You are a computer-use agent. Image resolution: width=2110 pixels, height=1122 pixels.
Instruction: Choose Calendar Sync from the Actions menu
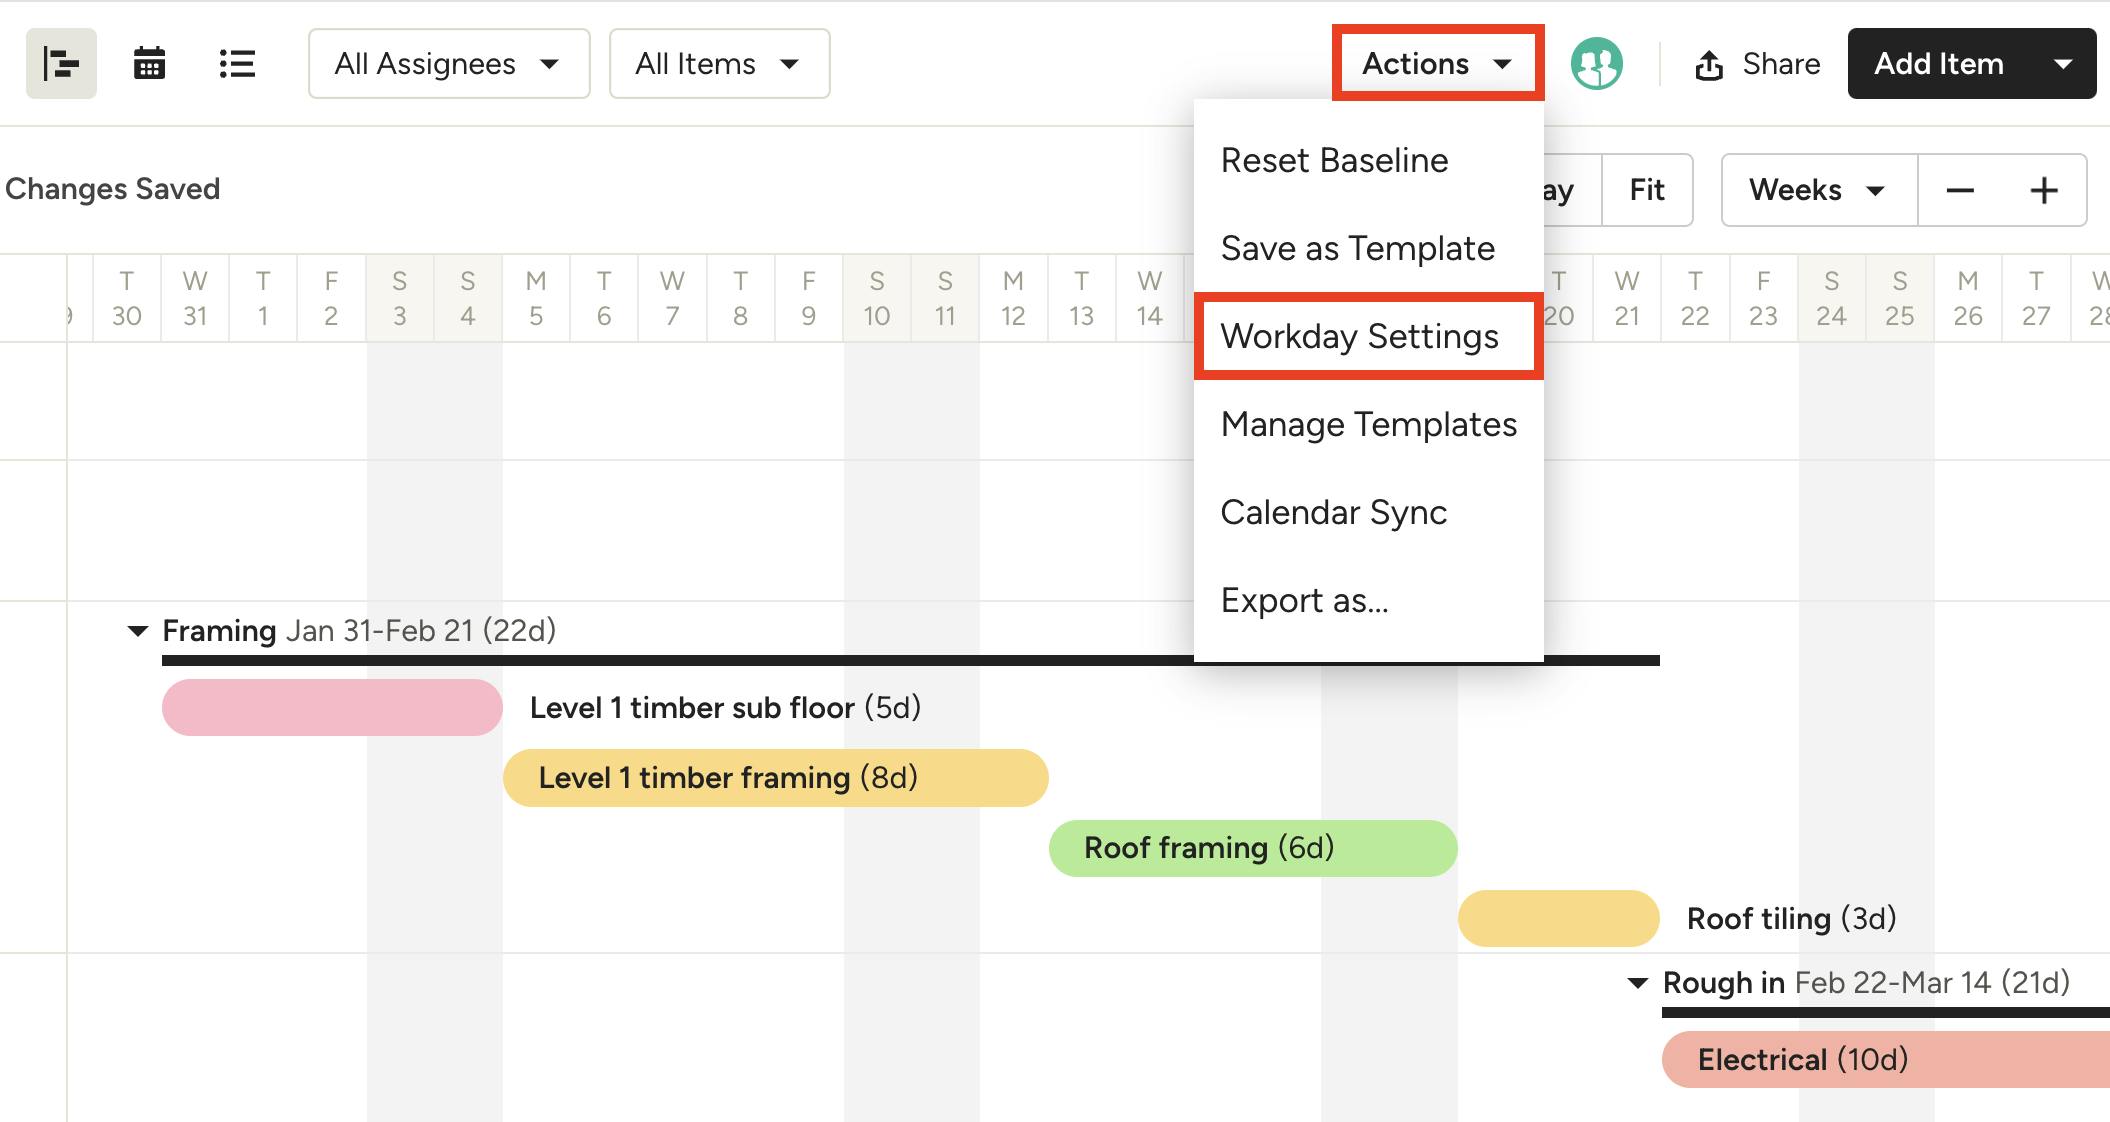coord(1333,512)
